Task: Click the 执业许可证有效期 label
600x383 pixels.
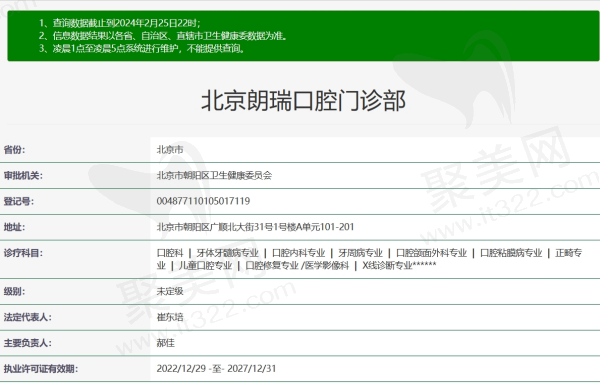Action: click(x=41, y=369)
